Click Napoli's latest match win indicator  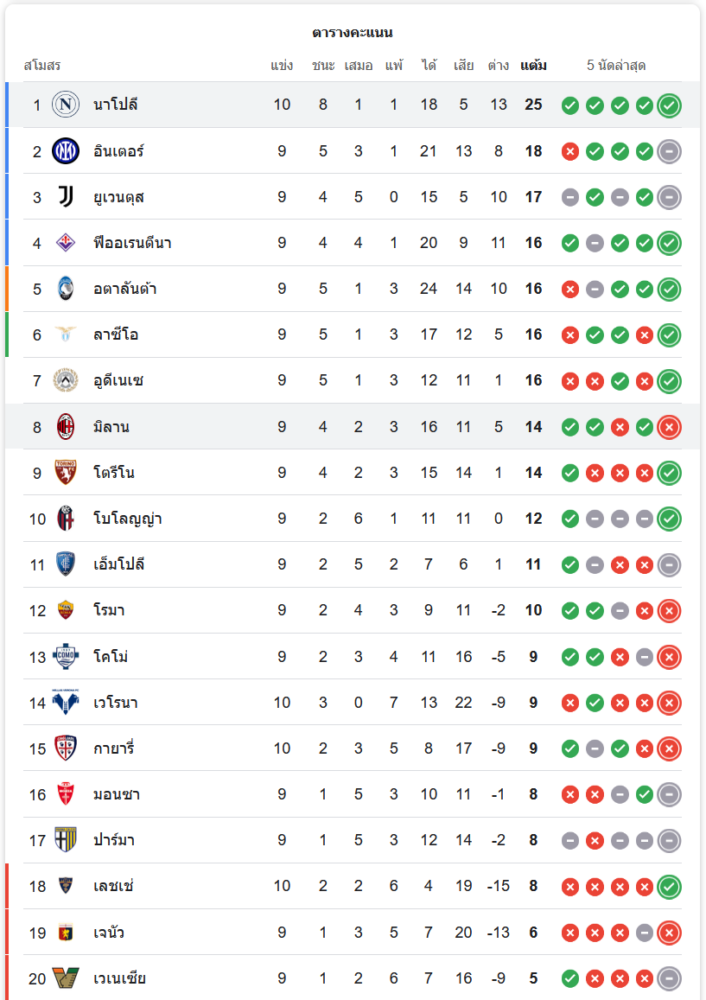pyautogui.click(x=669, y=106)
